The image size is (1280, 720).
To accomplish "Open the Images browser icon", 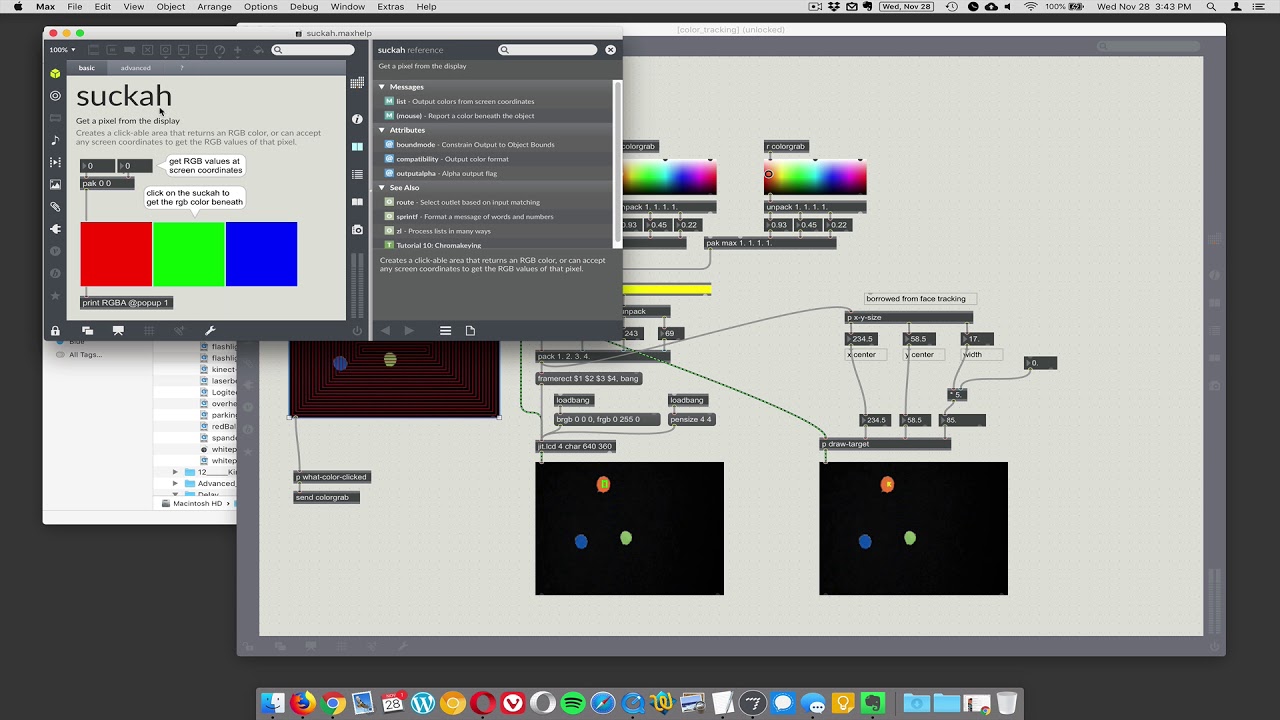I will (x=55, y=184).
